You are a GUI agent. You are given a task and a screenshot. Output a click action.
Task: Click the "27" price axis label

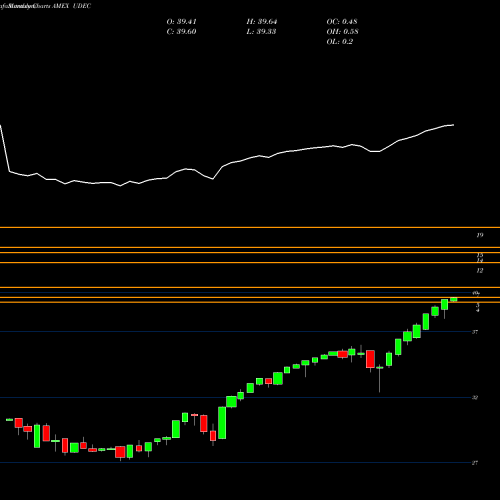click(x=475, y=463)
